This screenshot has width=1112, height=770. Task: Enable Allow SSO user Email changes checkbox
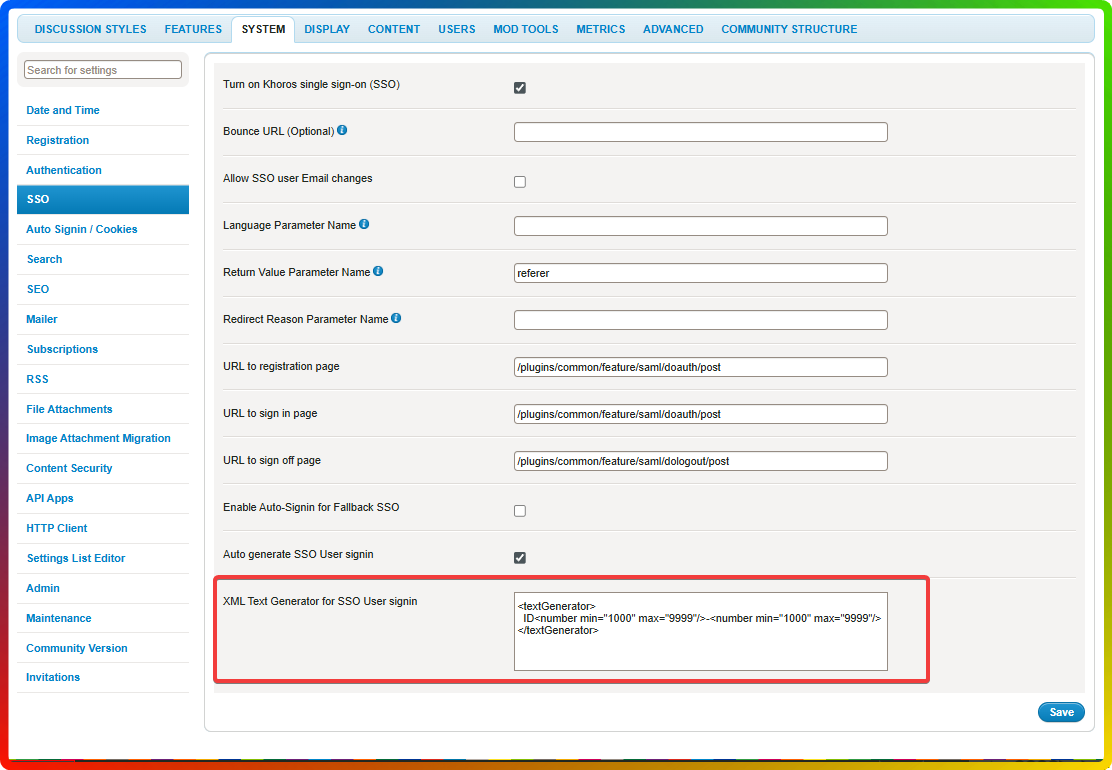(520, 182)
